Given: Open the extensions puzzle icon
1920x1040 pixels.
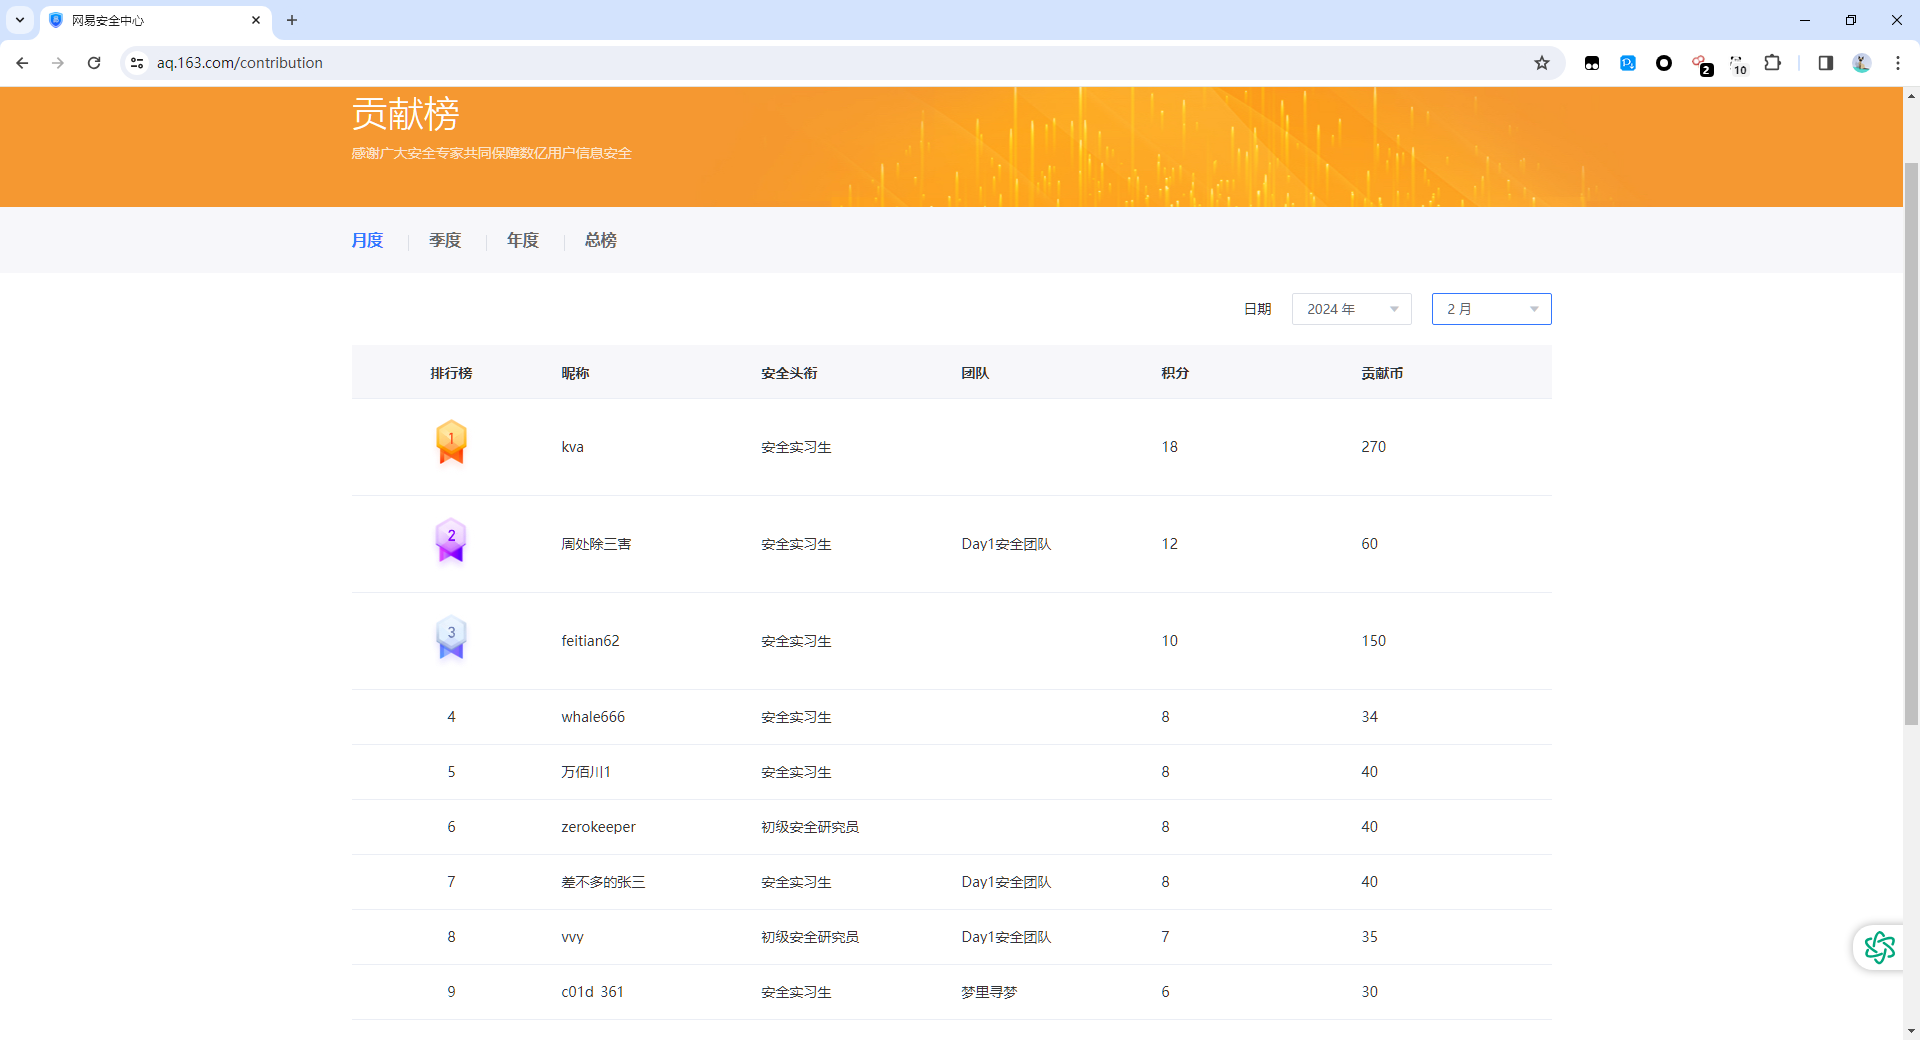Looking at the screenshot, I should point(1772,63).
